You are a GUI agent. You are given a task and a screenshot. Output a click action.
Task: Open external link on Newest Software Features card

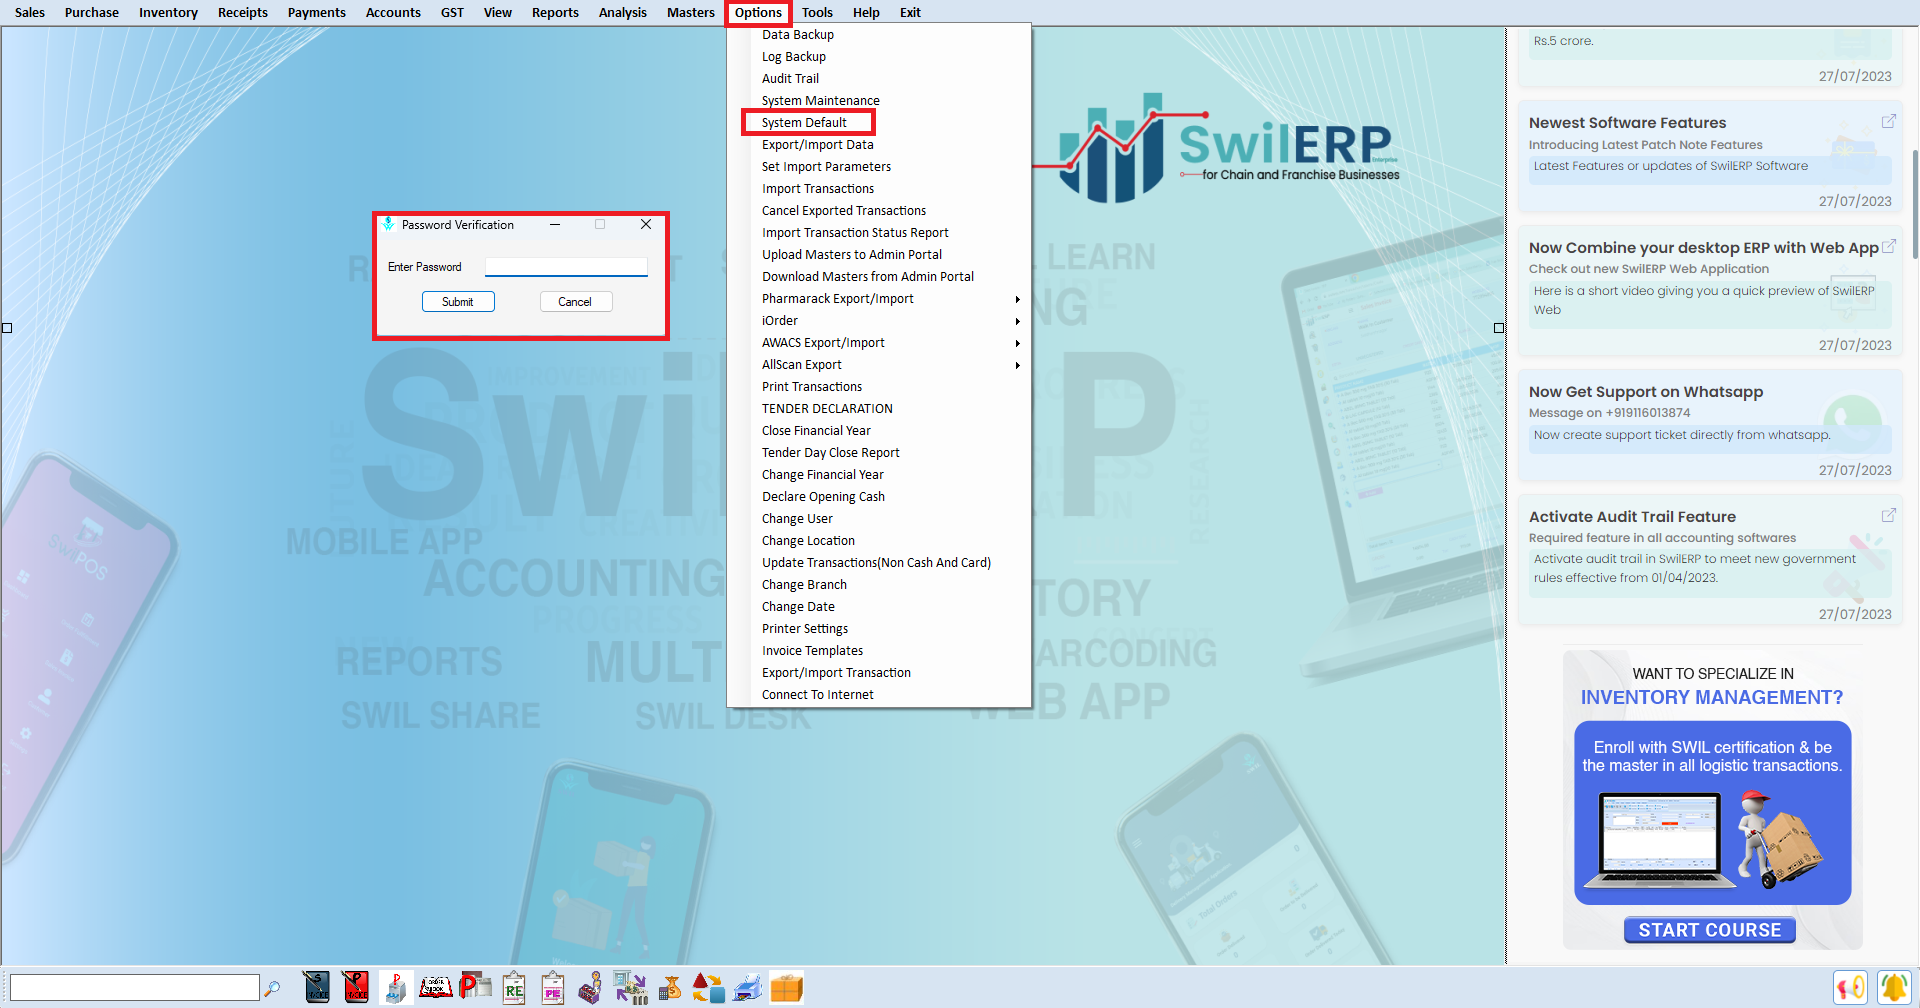point(1888,121)
